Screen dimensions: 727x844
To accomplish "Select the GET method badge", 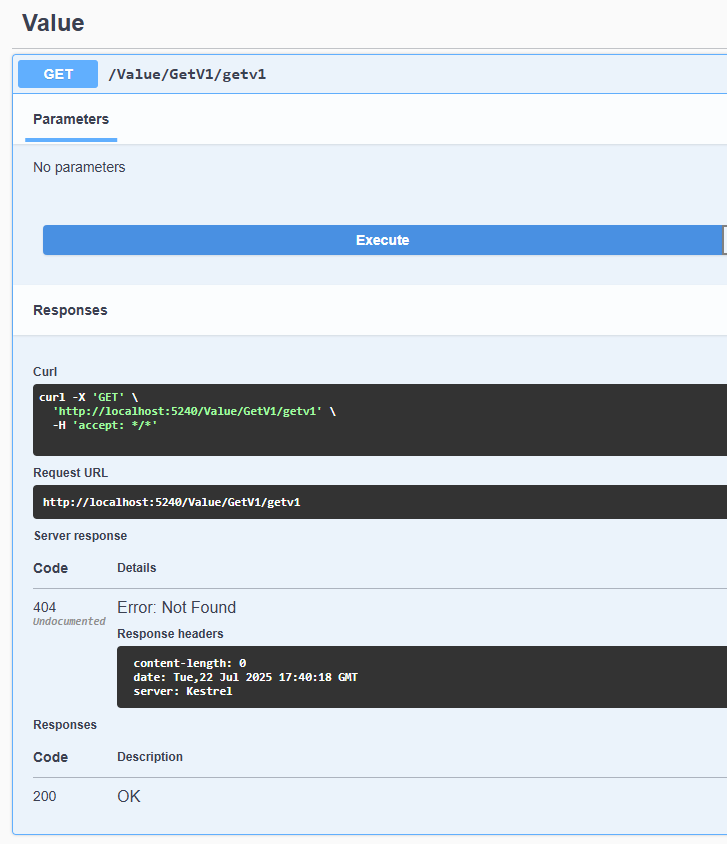I will [58, 74].
